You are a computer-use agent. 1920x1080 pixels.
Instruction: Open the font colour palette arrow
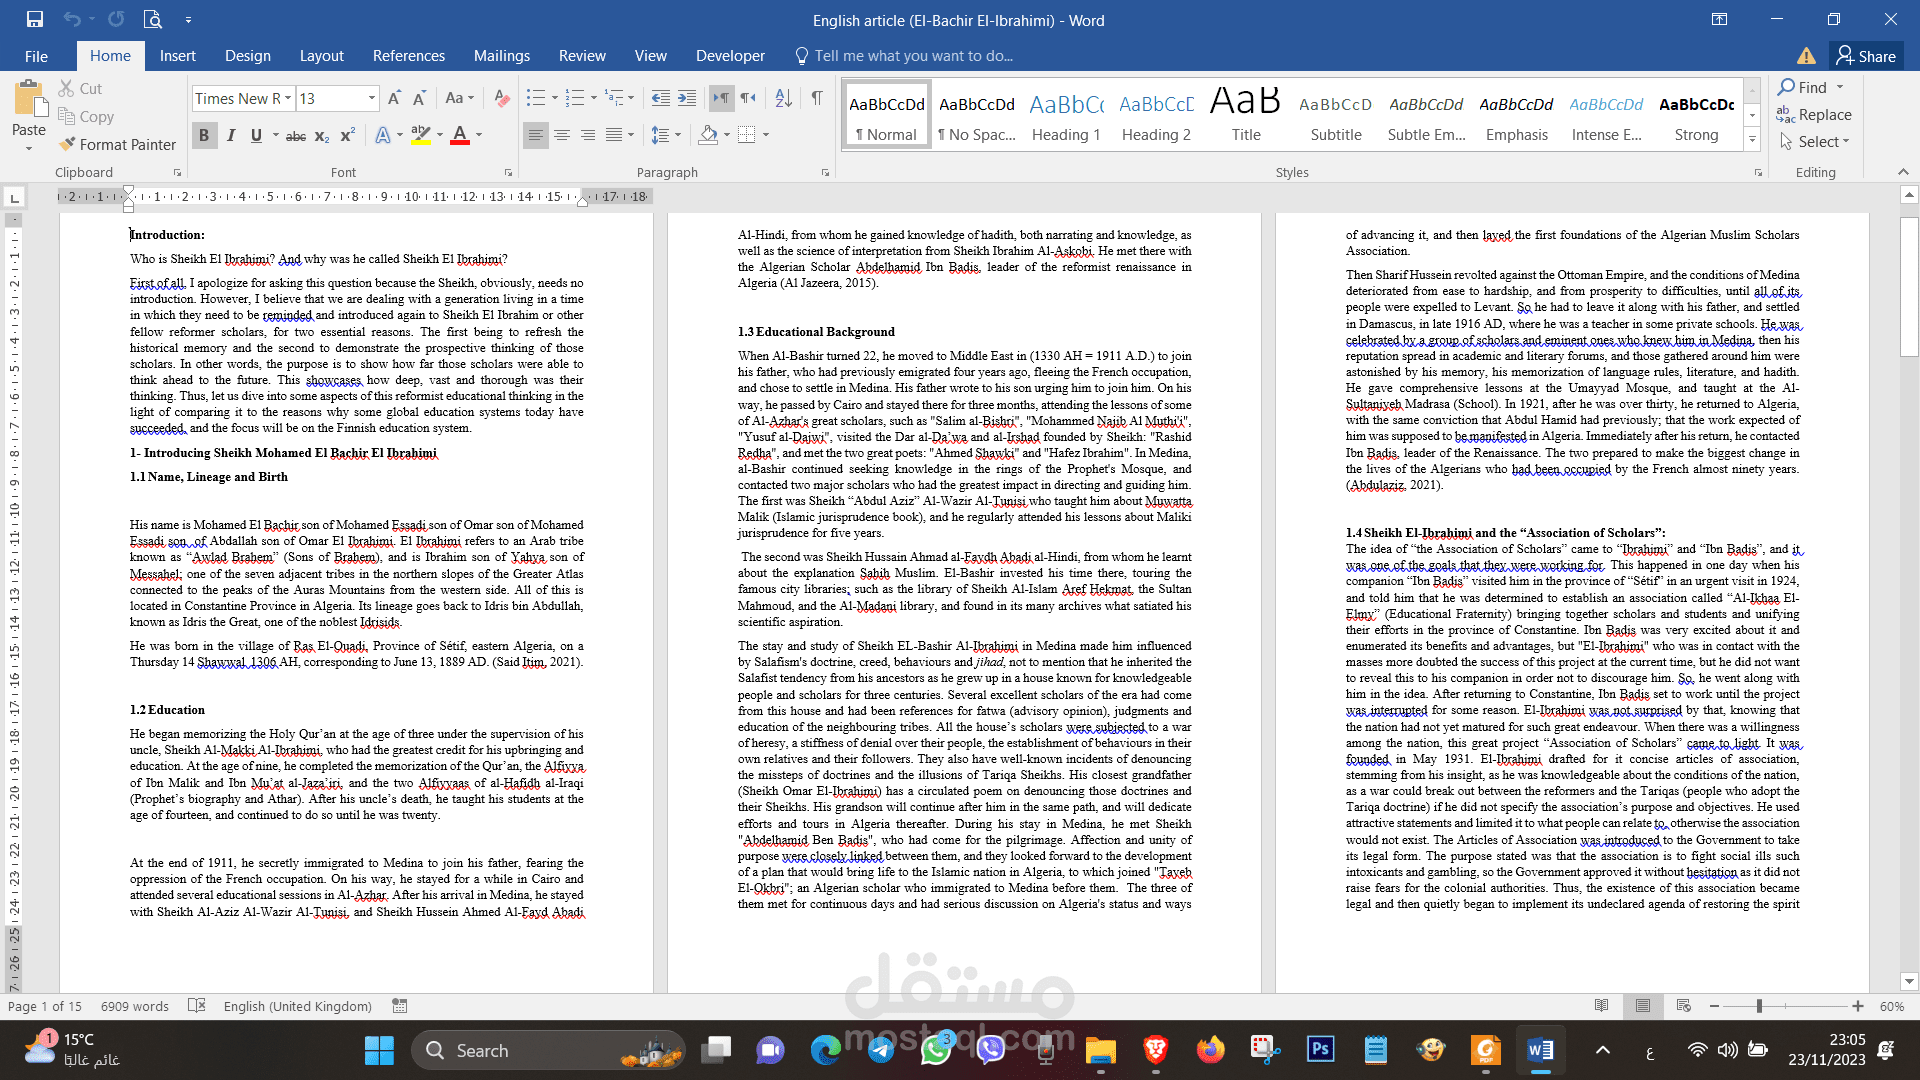pos(480,135)
